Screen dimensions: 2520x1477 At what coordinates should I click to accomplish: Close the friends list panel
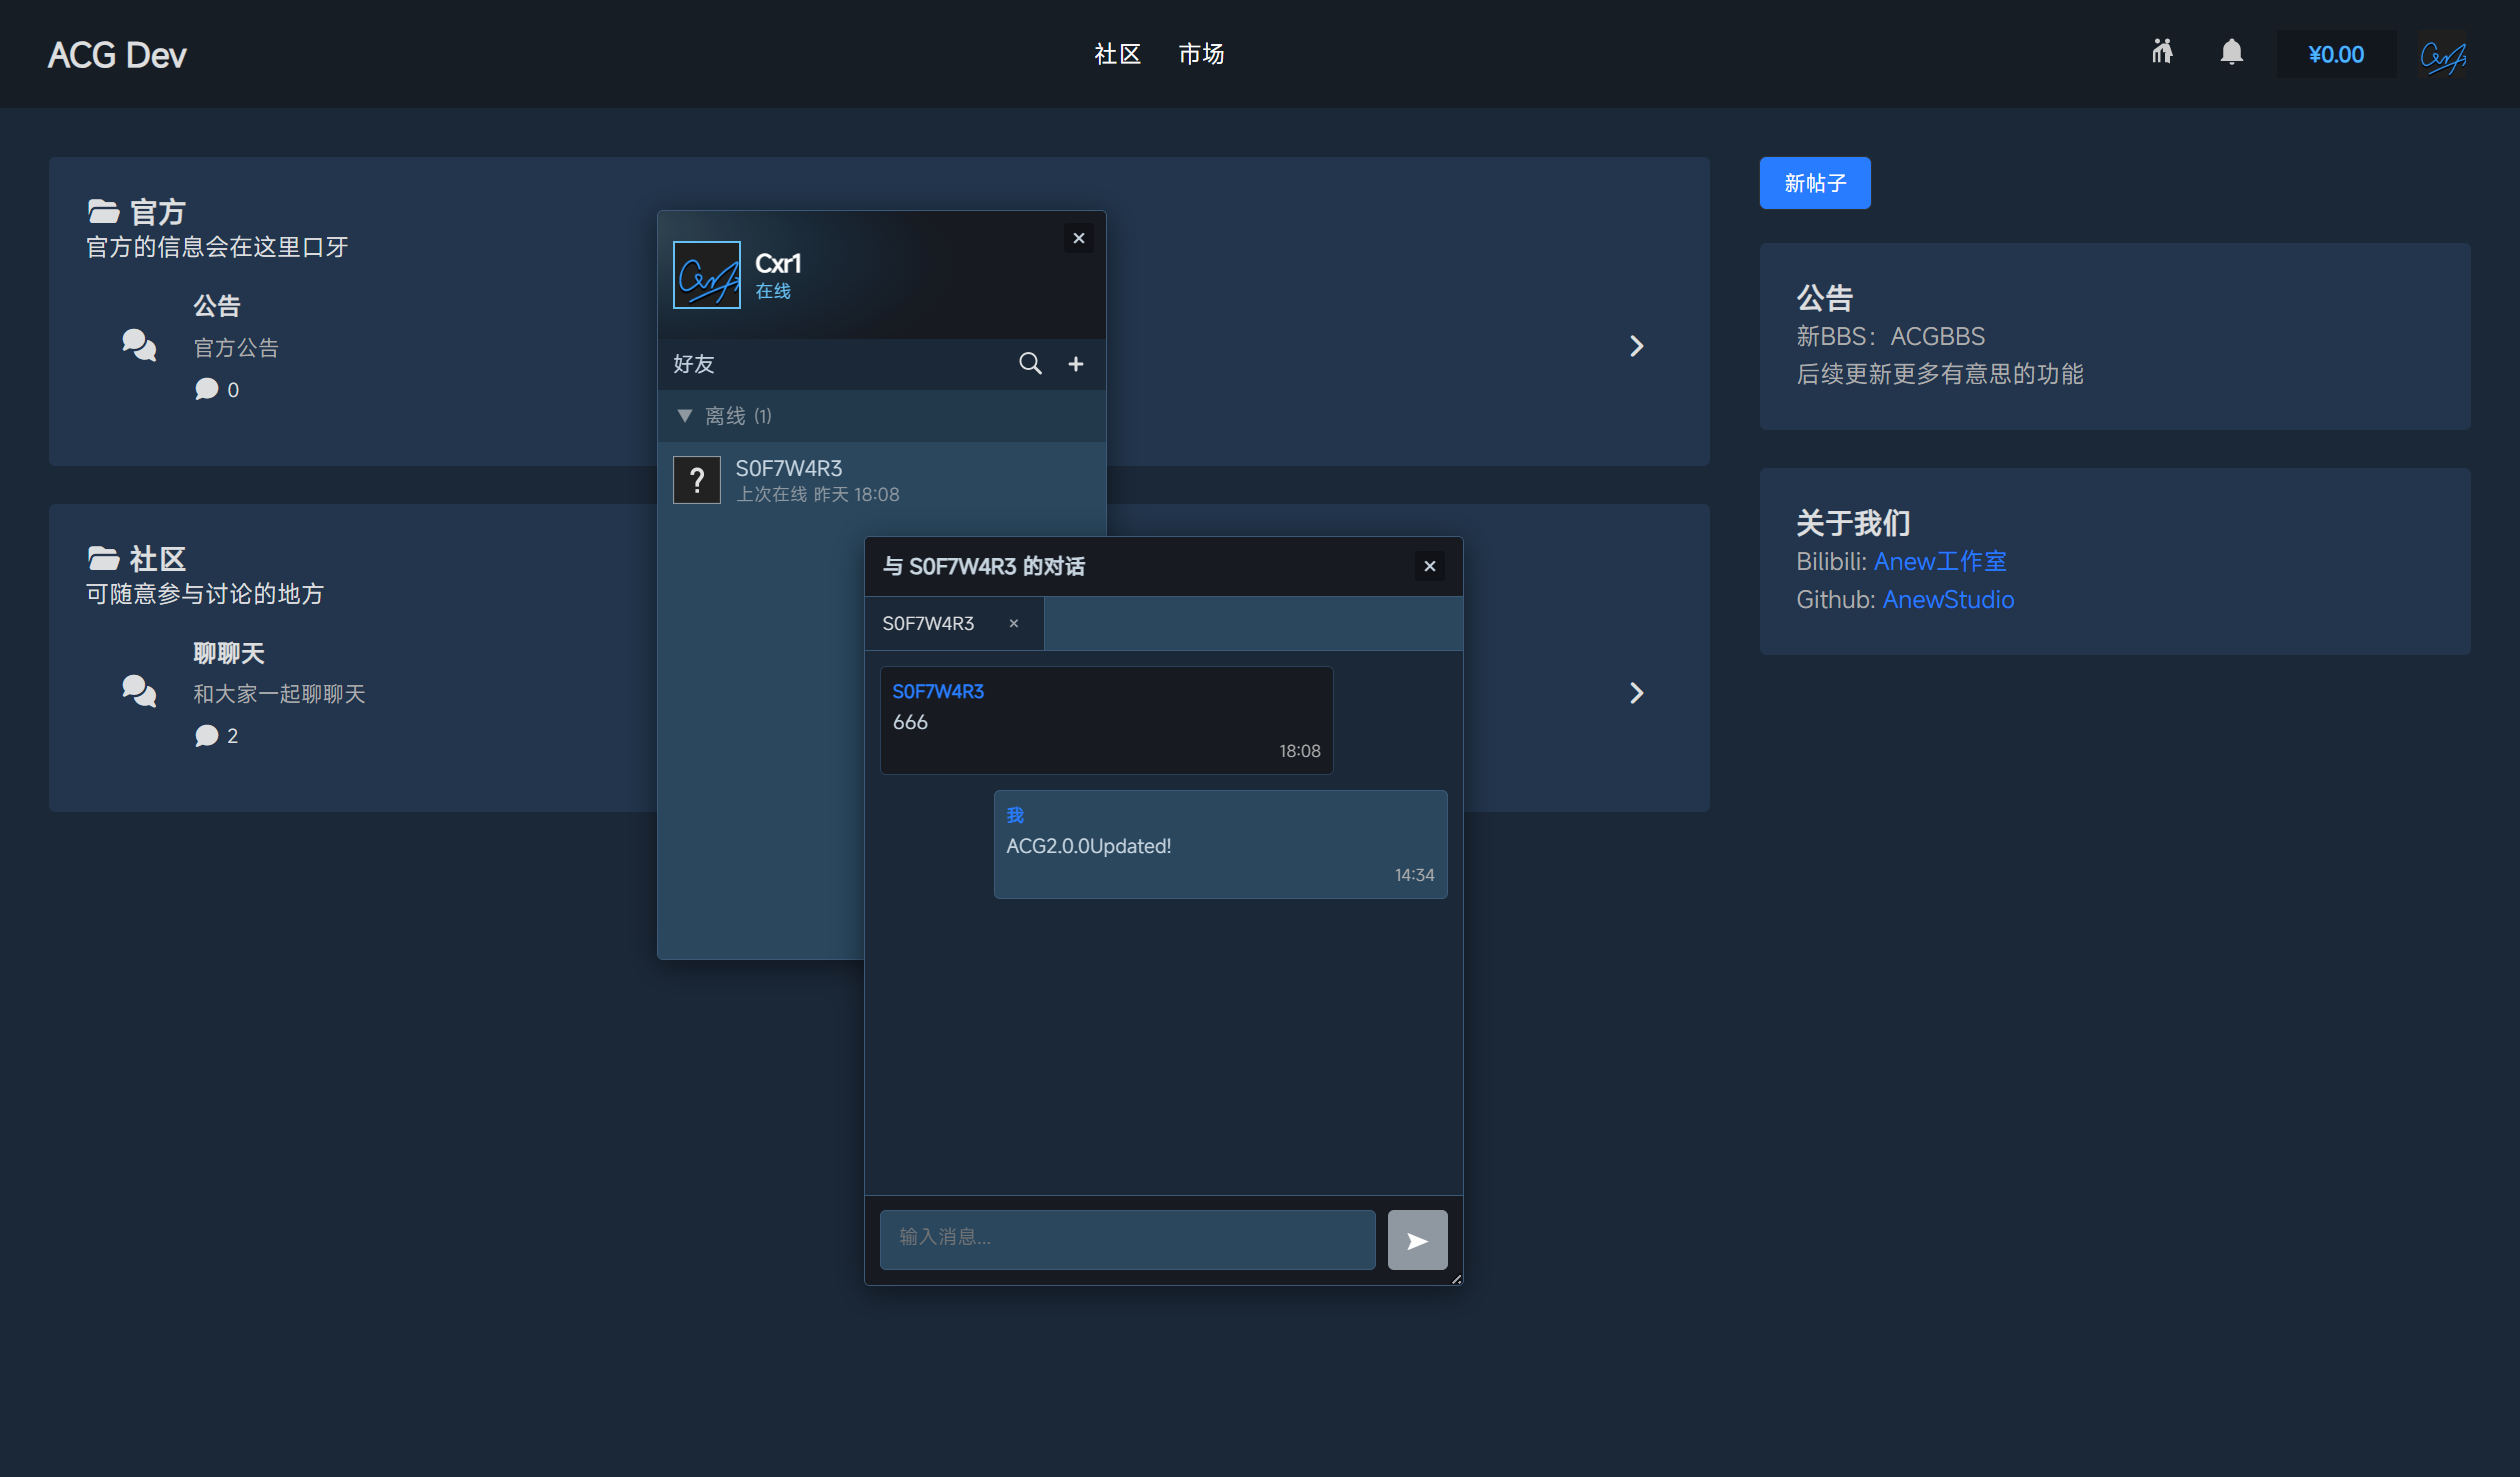pos(1078,238)
